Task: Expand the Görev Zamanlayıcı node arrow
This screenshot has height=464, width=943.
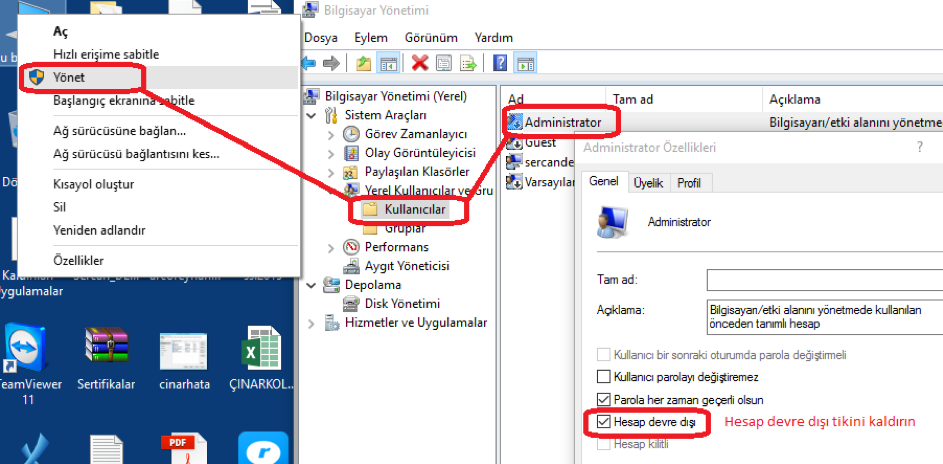Action: [x=331, y=134]
